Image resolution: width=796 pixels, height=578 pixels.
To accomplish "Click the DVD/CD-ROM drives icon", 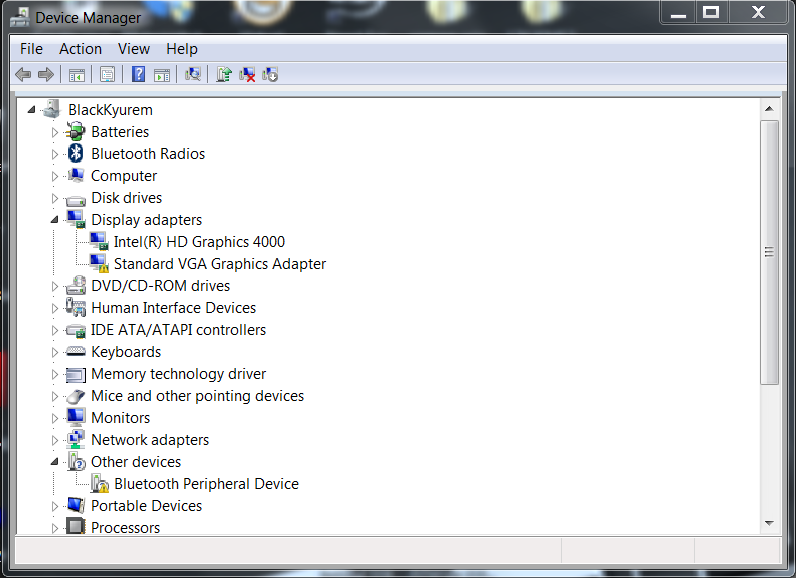I will coord(76,286).
